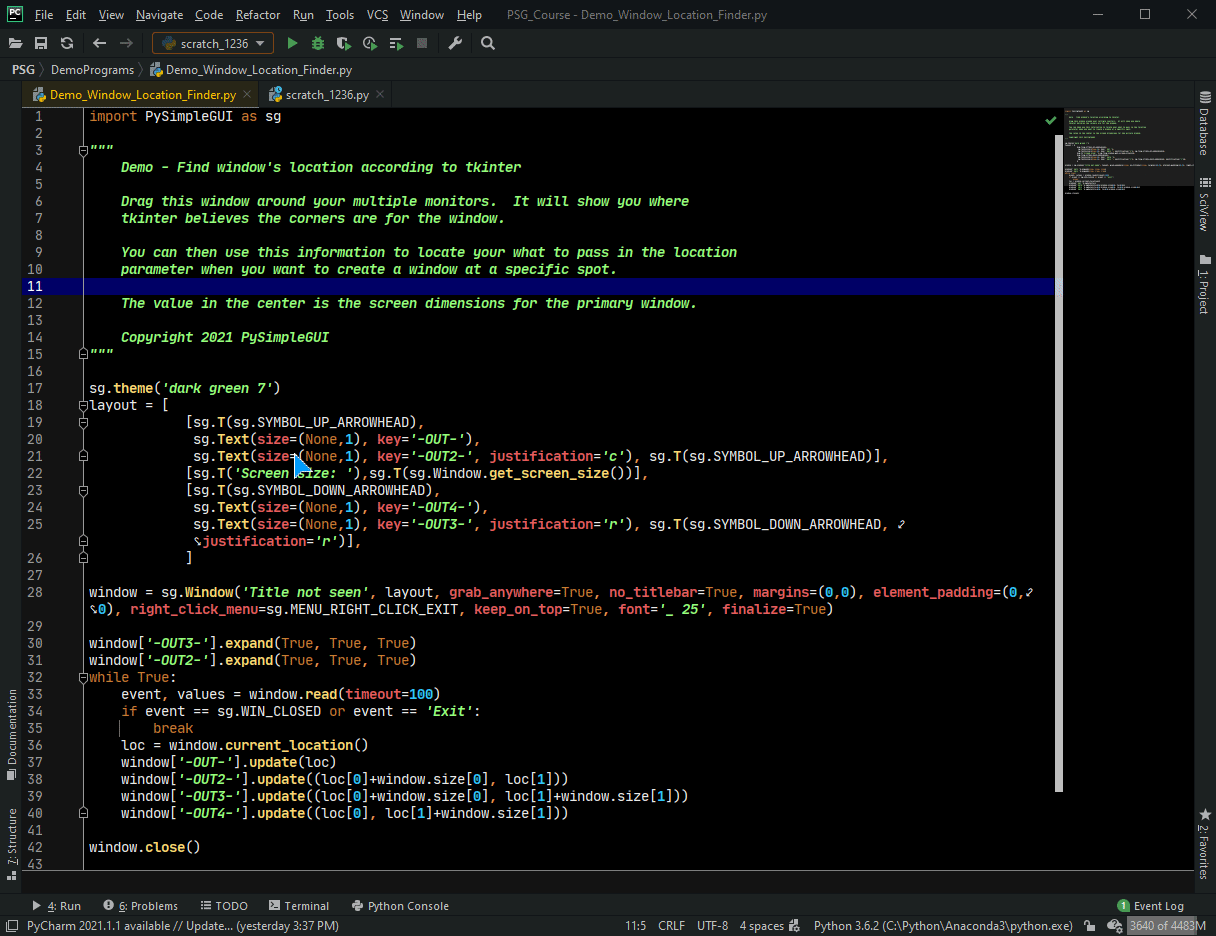This screenshot has width=1216, height=936.
Task: Open the Python Console panel
Action: (x=400, y=906)
